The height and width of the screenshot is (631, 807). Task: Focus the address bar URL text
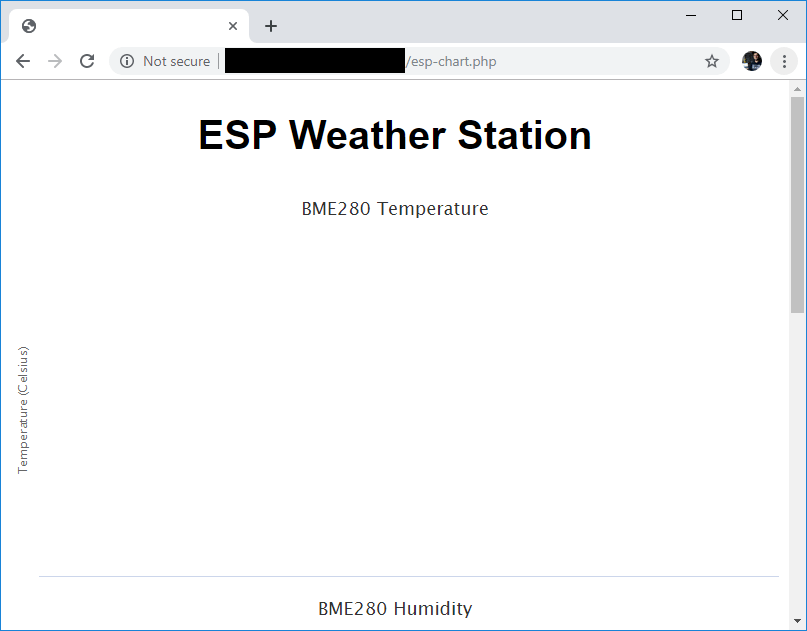[450, 61]
